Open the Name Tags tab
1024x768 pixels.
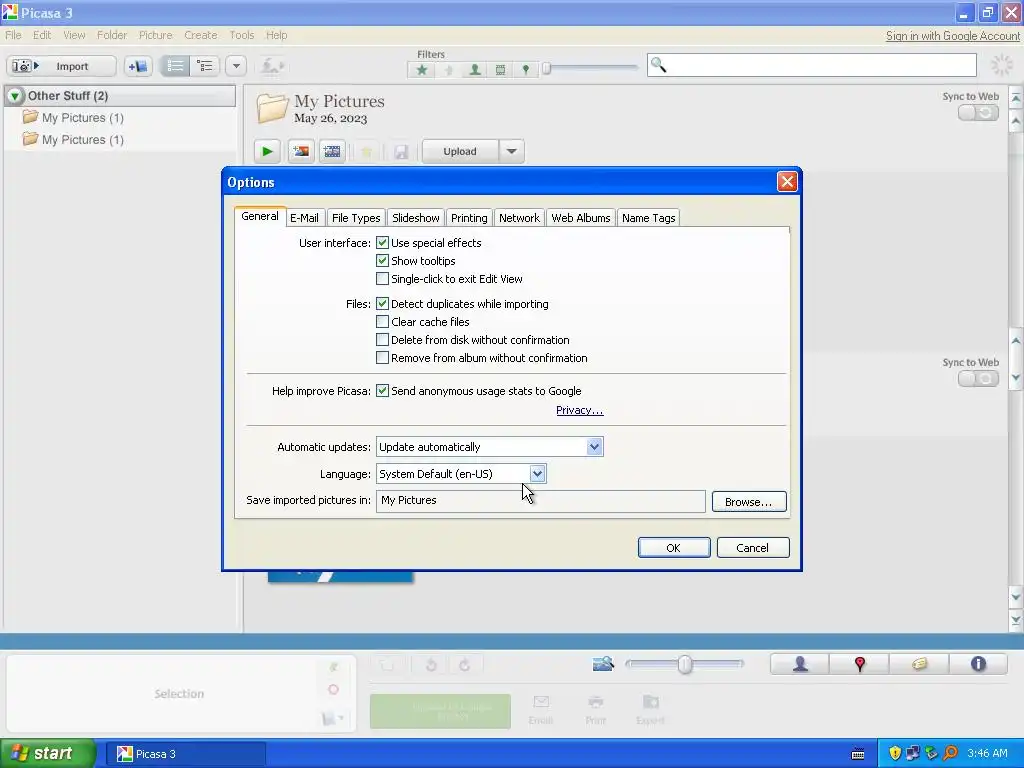pos(648,218)
